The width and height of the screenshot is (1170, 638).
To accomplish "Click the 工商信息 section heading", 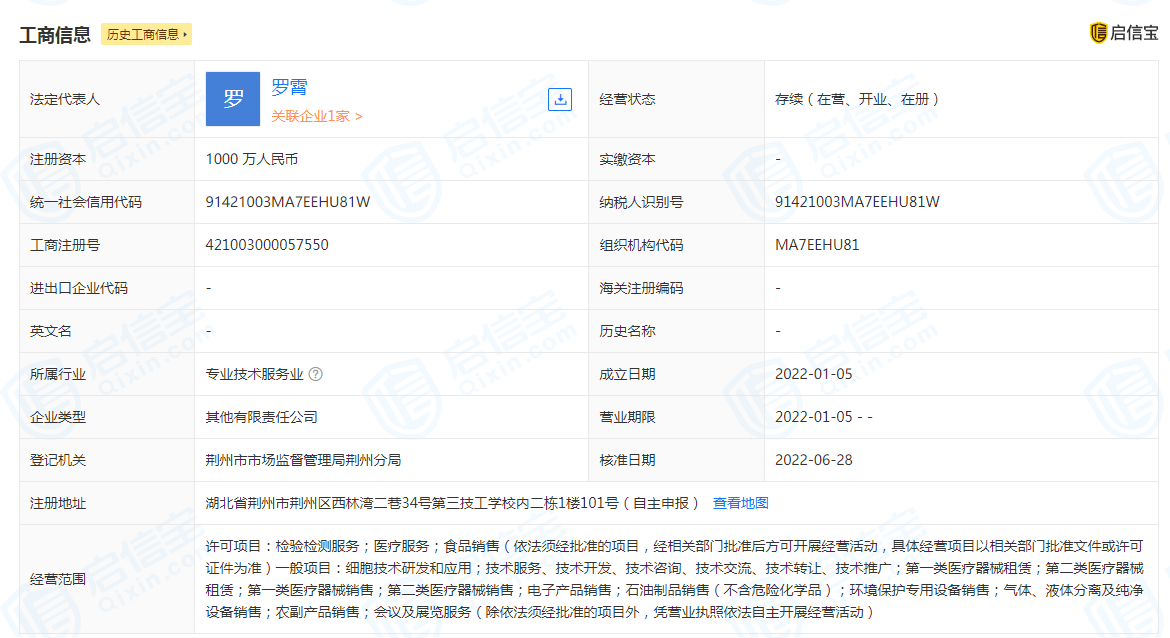I will pos(55,34).
